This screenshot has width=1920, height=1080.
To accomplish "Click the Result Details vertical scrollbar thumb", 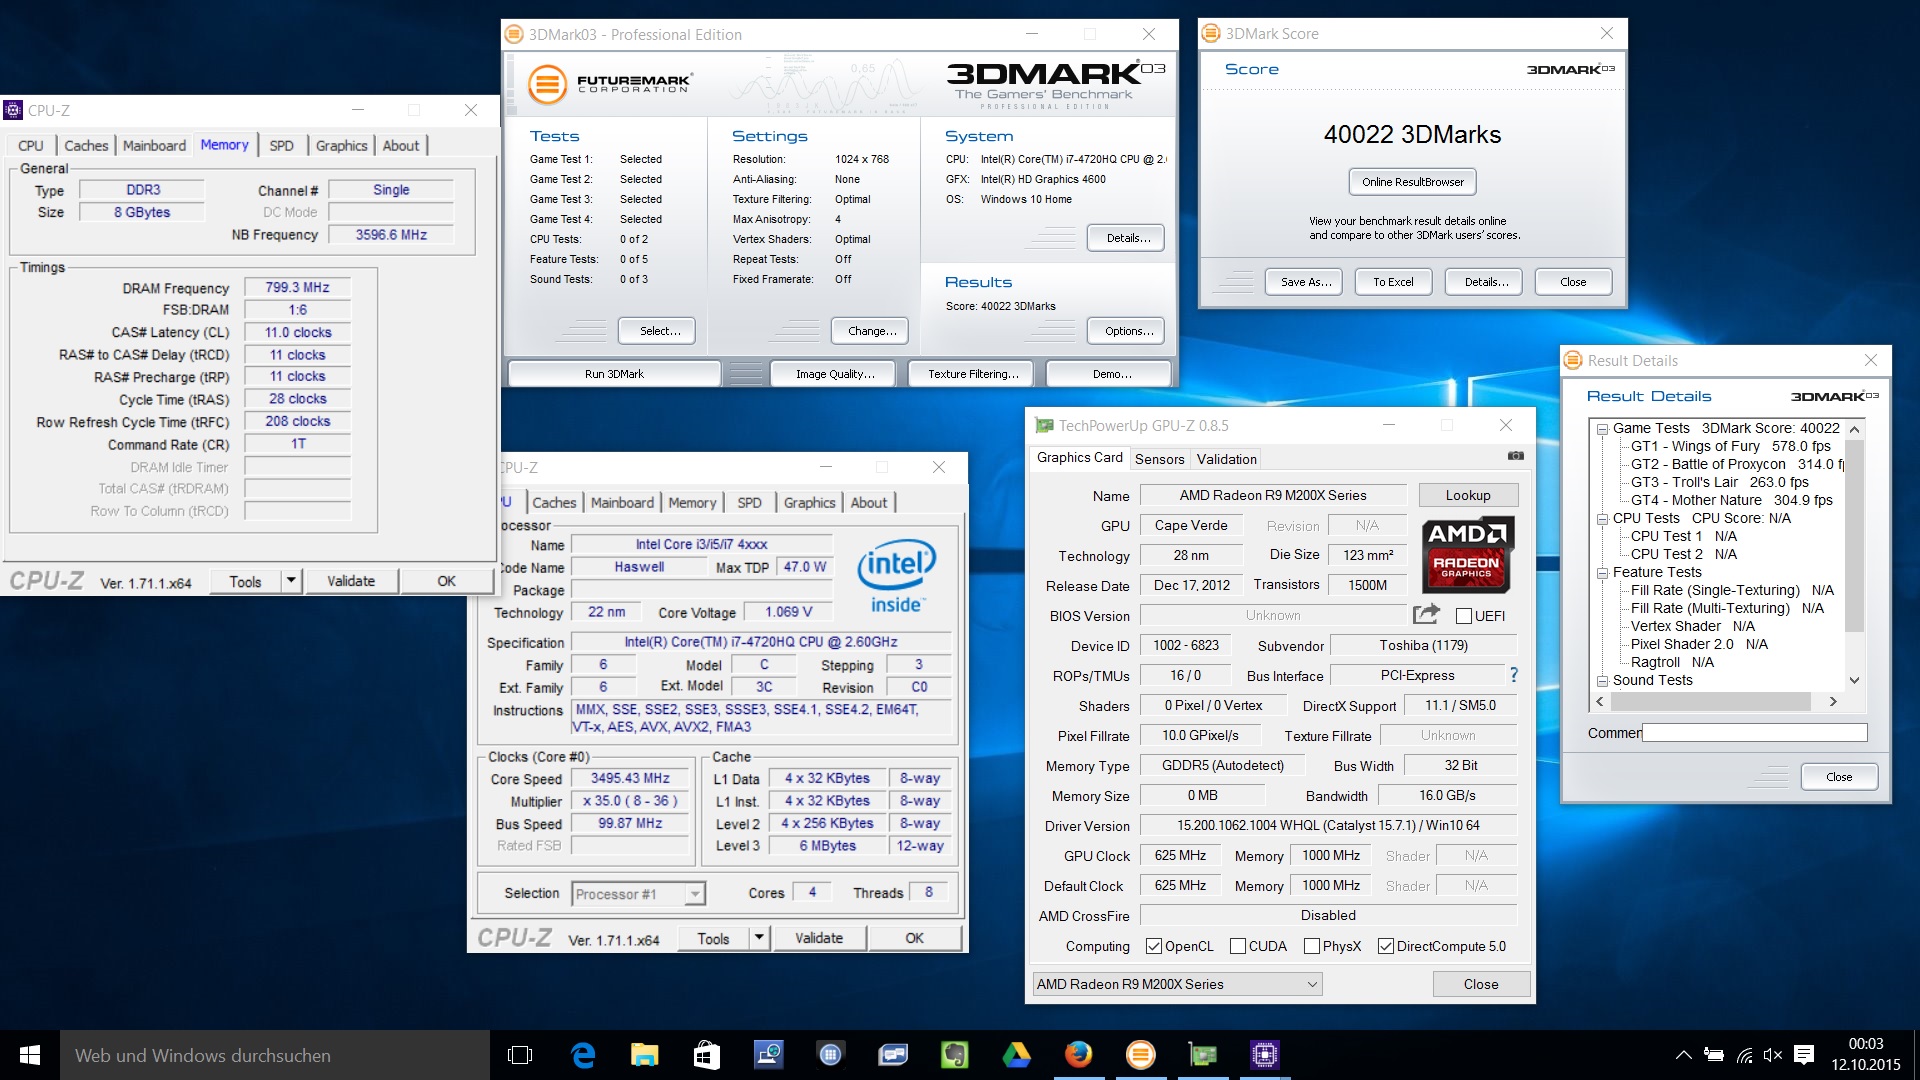I will 1854,536.
